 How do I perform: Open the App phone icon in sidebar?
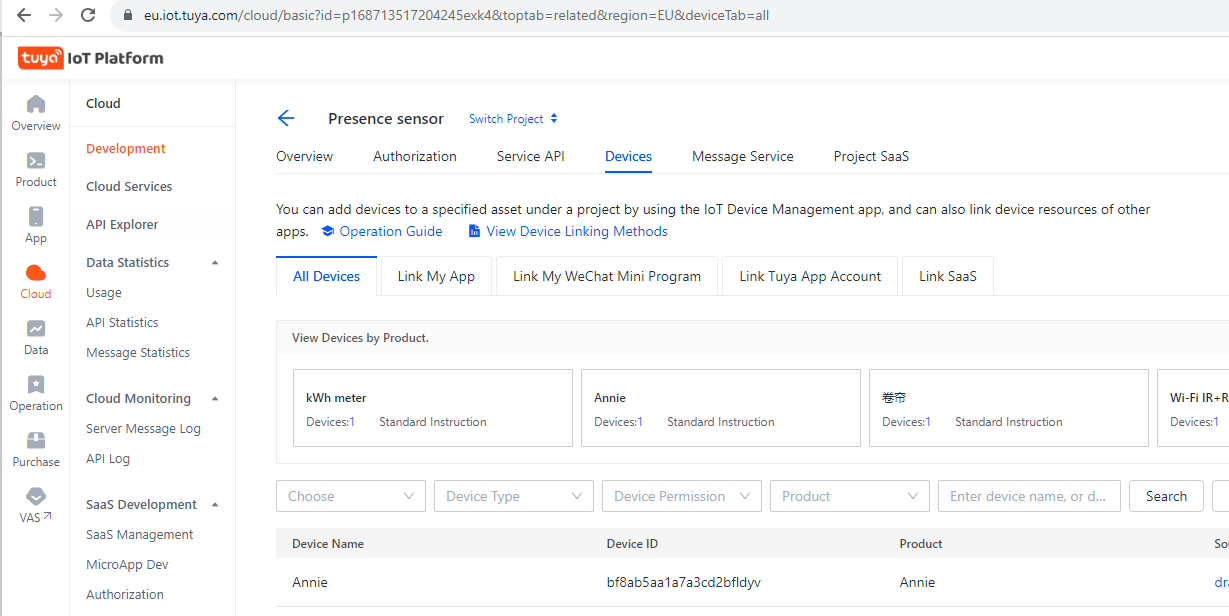36,216
